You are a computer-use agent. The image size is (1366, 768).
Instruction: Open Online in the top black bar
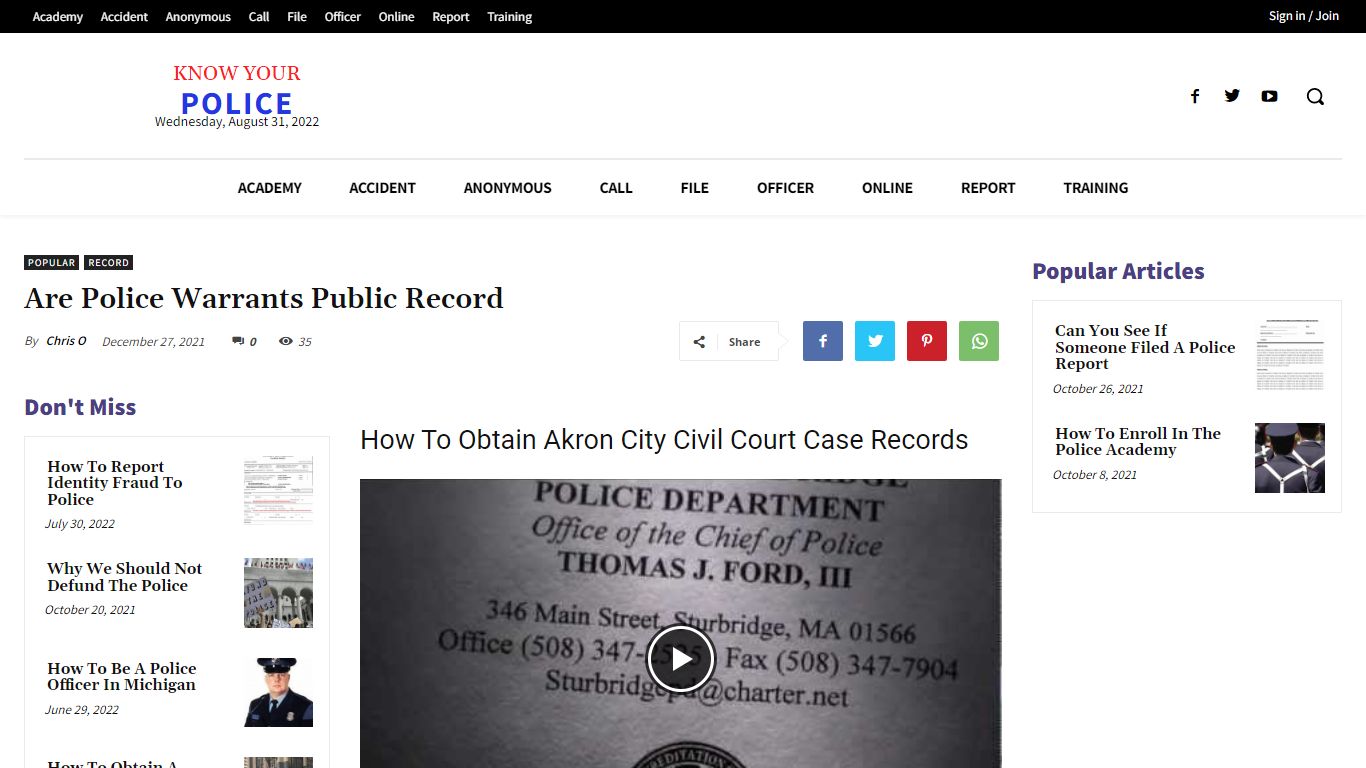tap(396, 17)
